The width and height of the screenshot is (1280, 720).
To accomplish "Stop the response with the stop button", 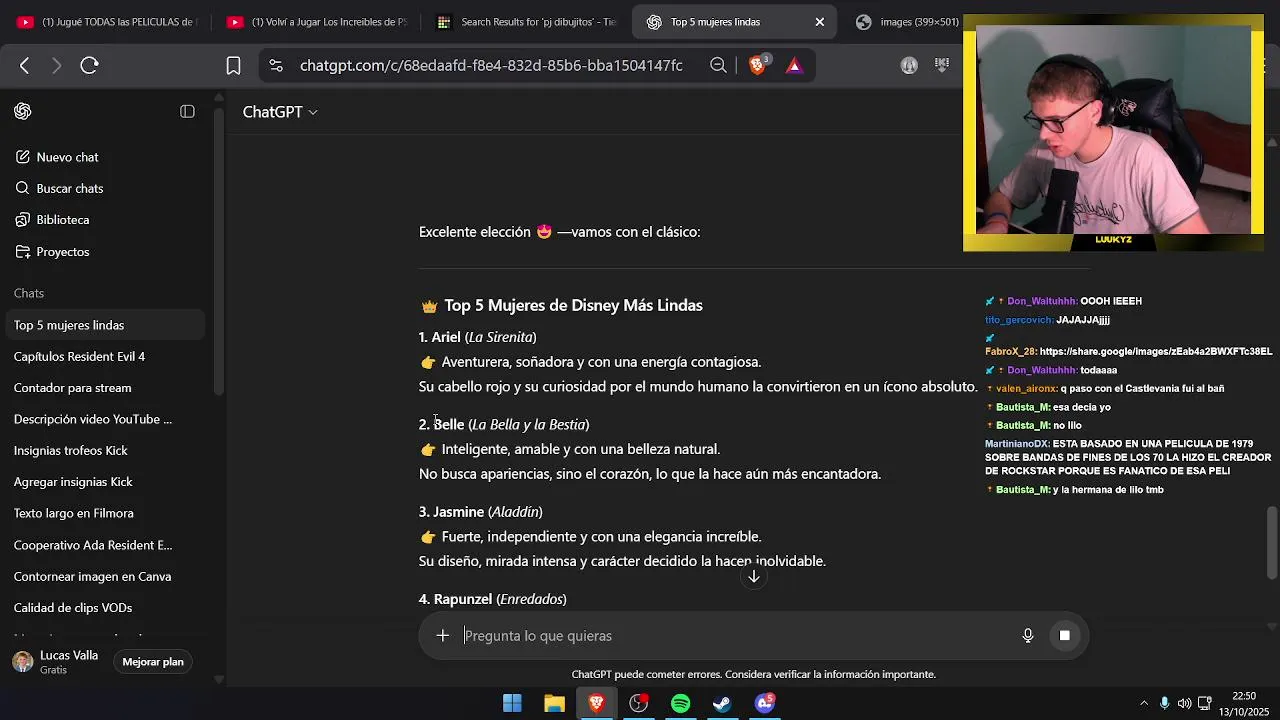I will [1065, 635].
